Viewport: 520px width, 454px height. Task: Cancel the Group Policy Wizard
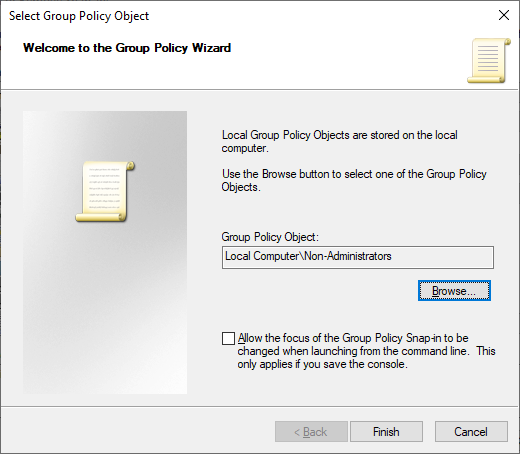tap(471, 432)
